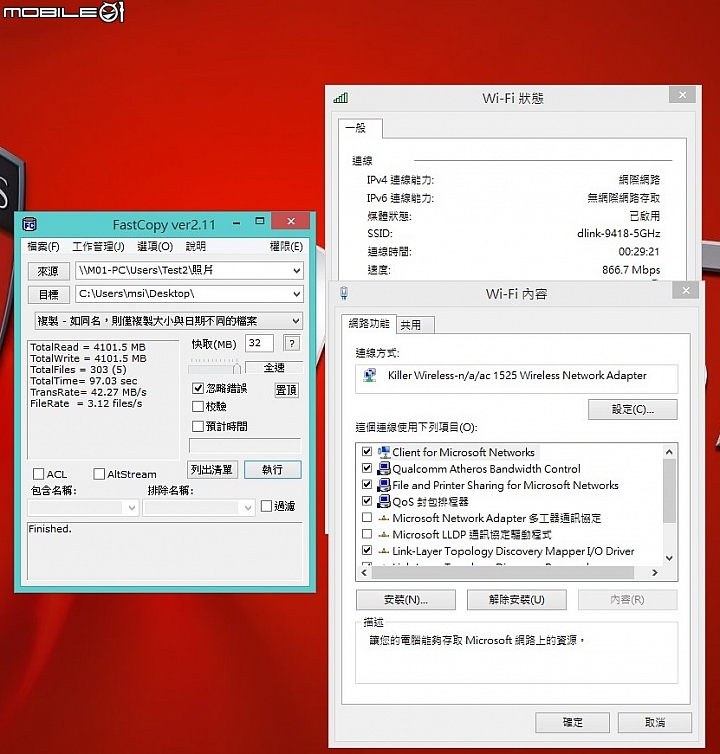
Task: Click the vertical scrollbar up arrow in items list
Action: [x=669, y=452]
